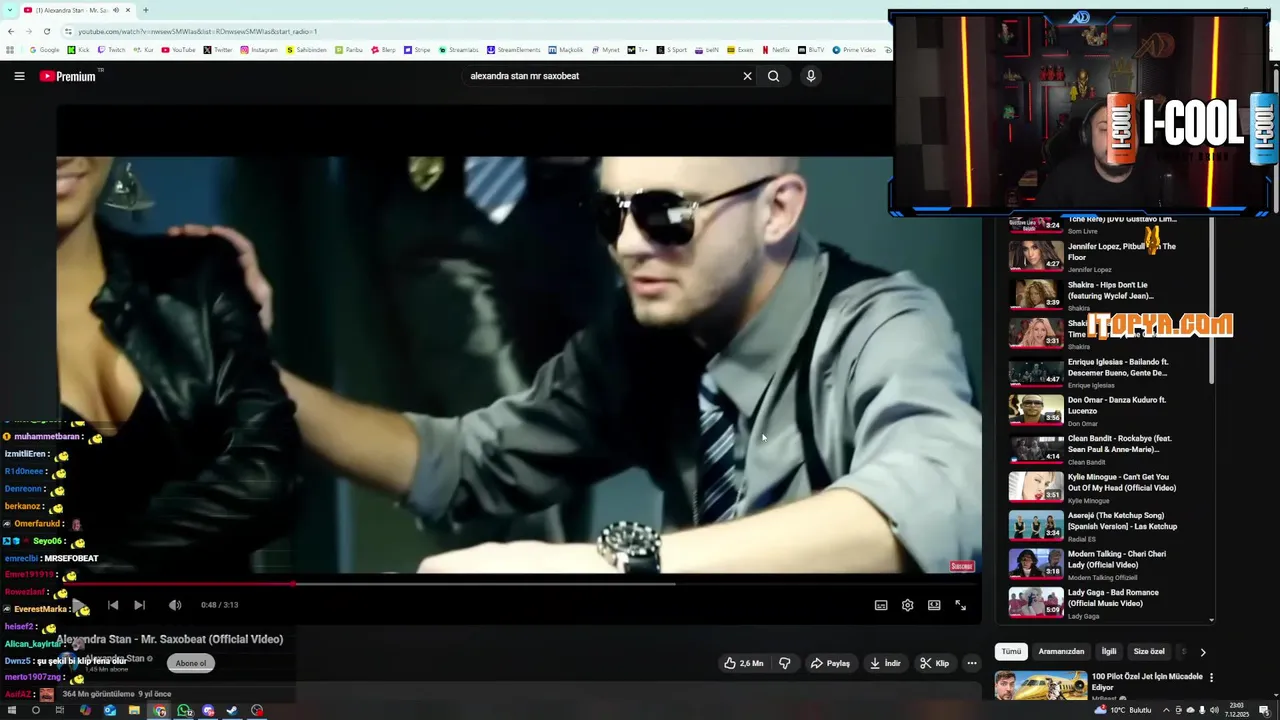
Task: Select the Aramanızdan filter chip
Action: 1061,651
